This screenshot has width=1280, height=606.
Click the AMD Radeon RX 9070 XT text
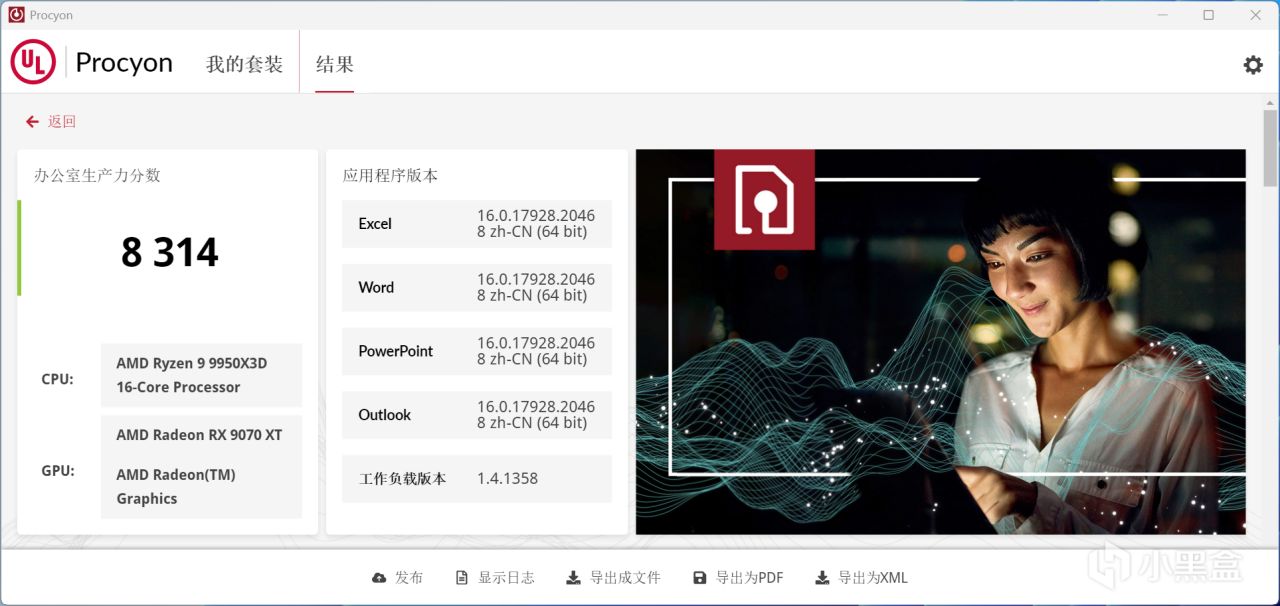(199, 435)
